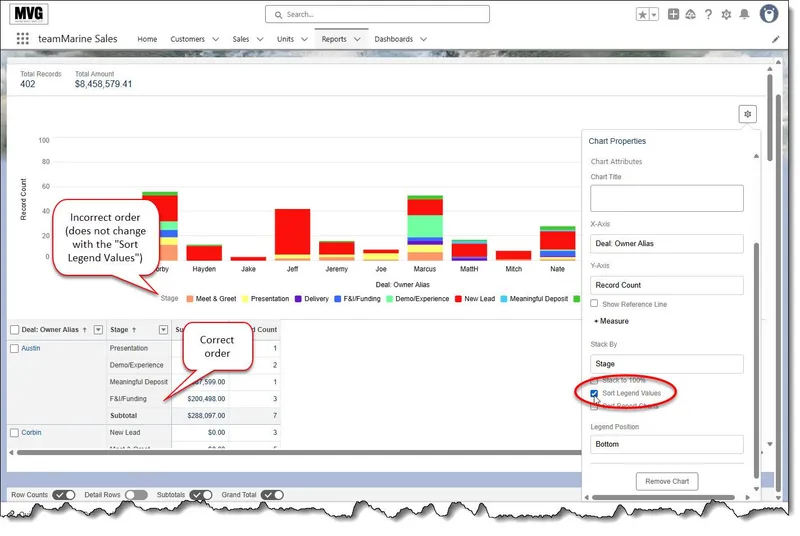
Task: Open Global Actions plus icon
Action: [674, 15]
